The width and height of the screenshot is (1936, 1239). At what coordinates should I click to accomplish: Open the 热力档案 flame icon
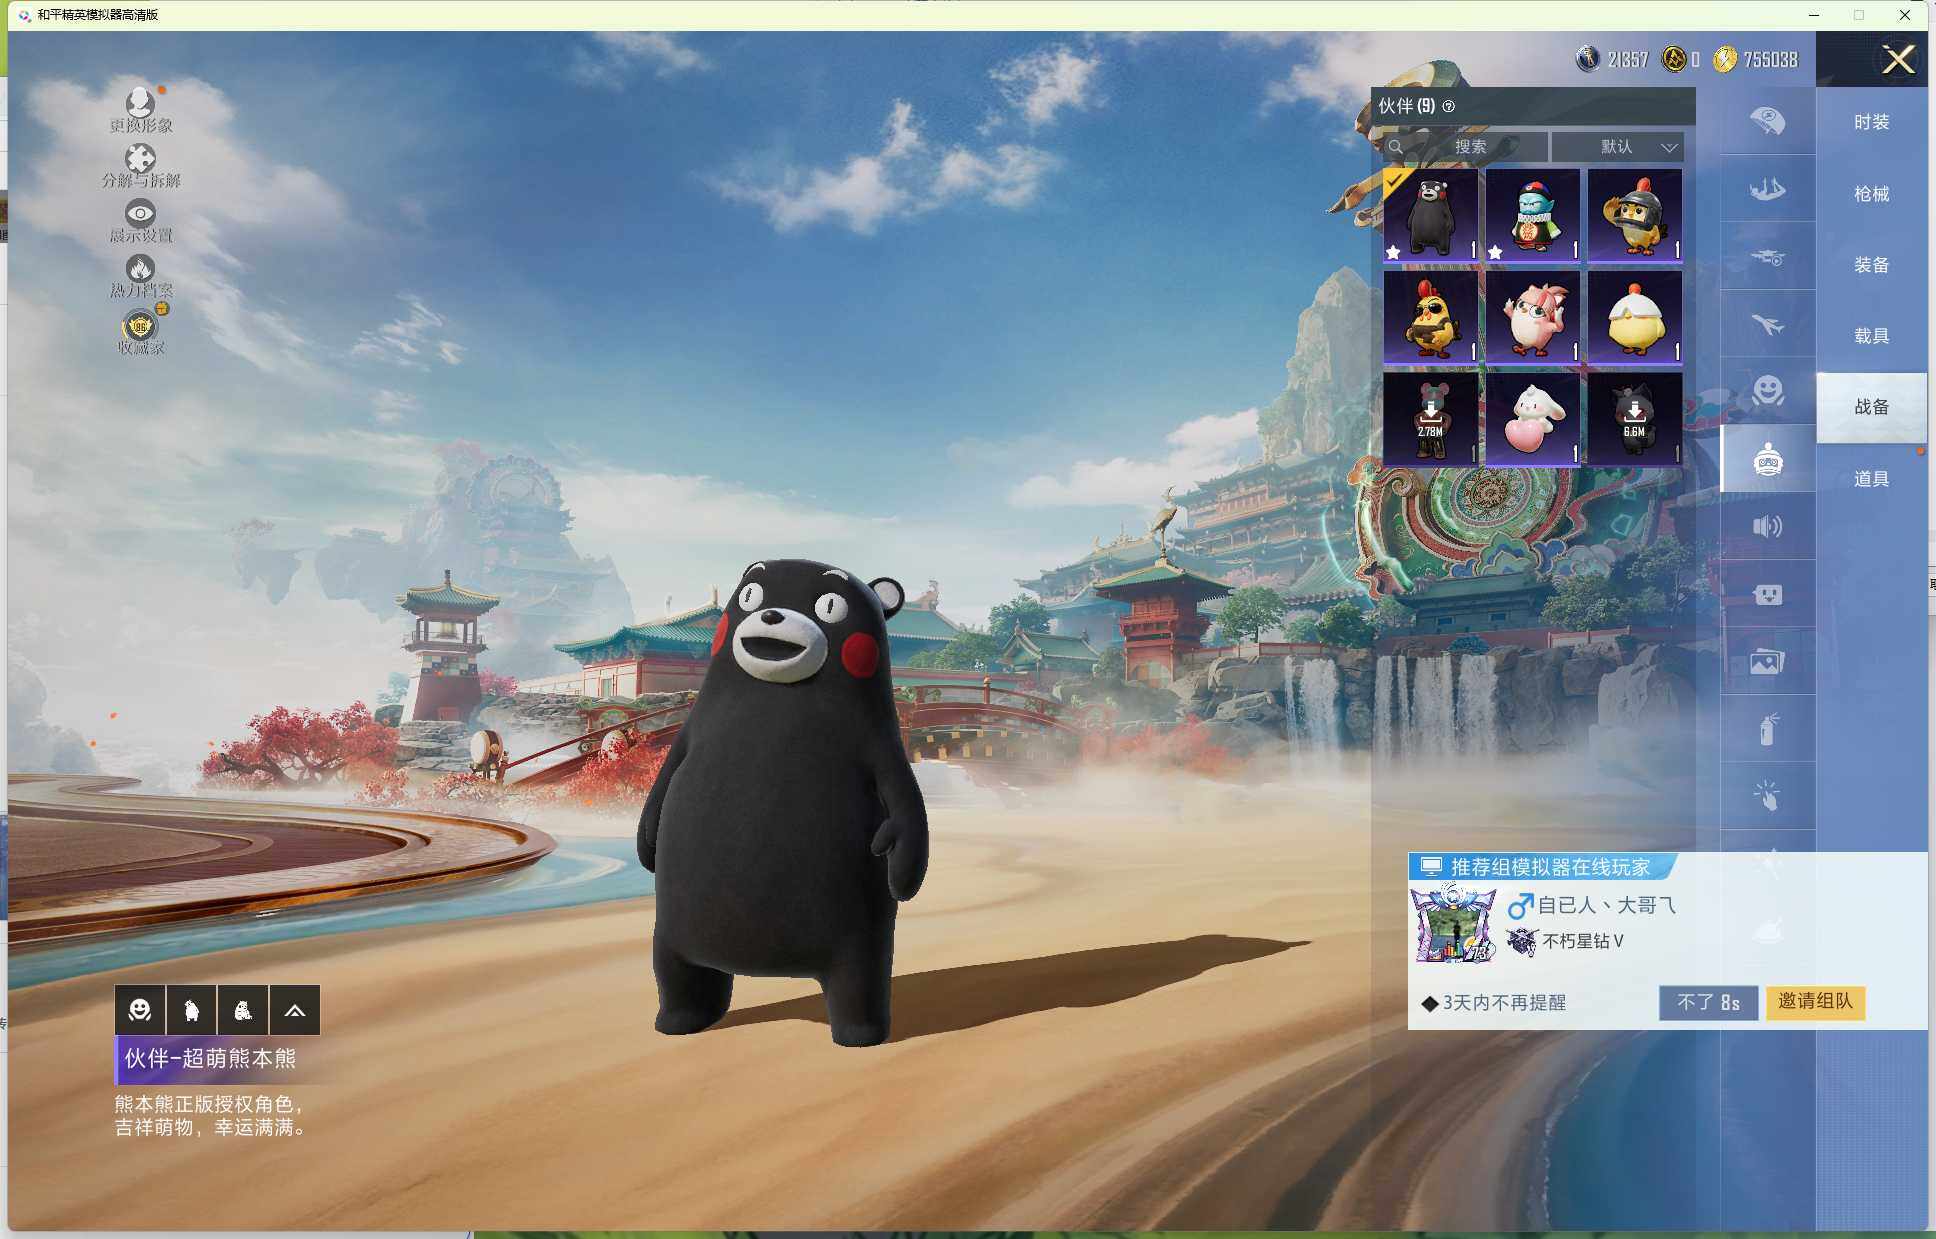140,275
